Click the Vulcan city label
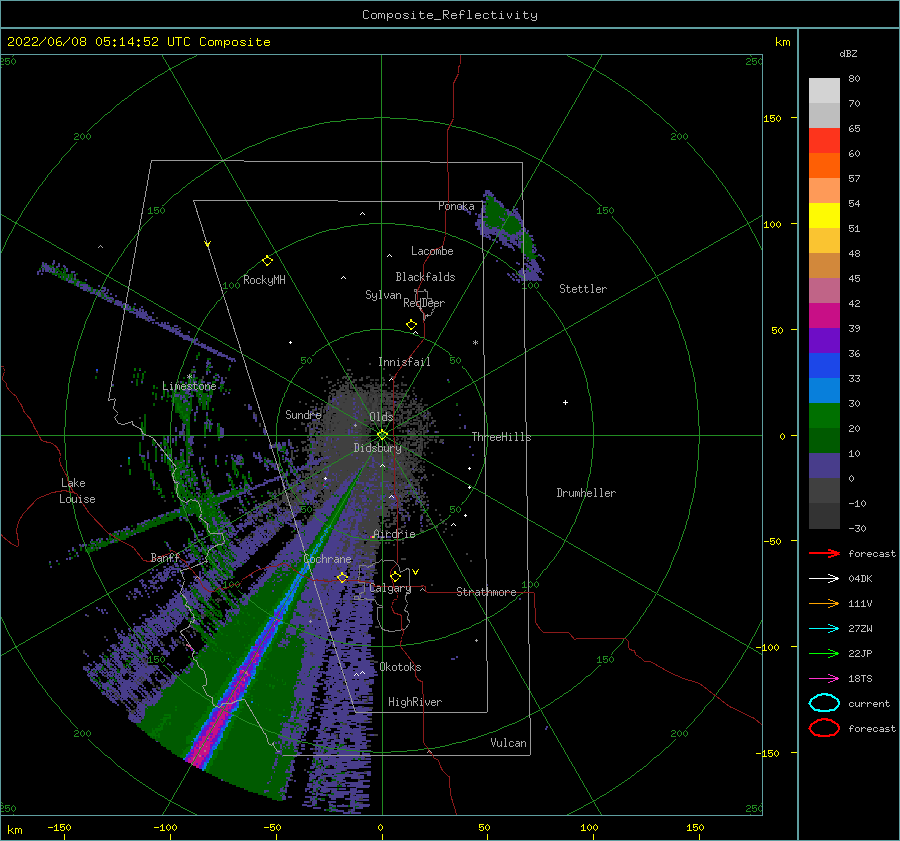This screenshot has height=841, width=900. (509, 743)
